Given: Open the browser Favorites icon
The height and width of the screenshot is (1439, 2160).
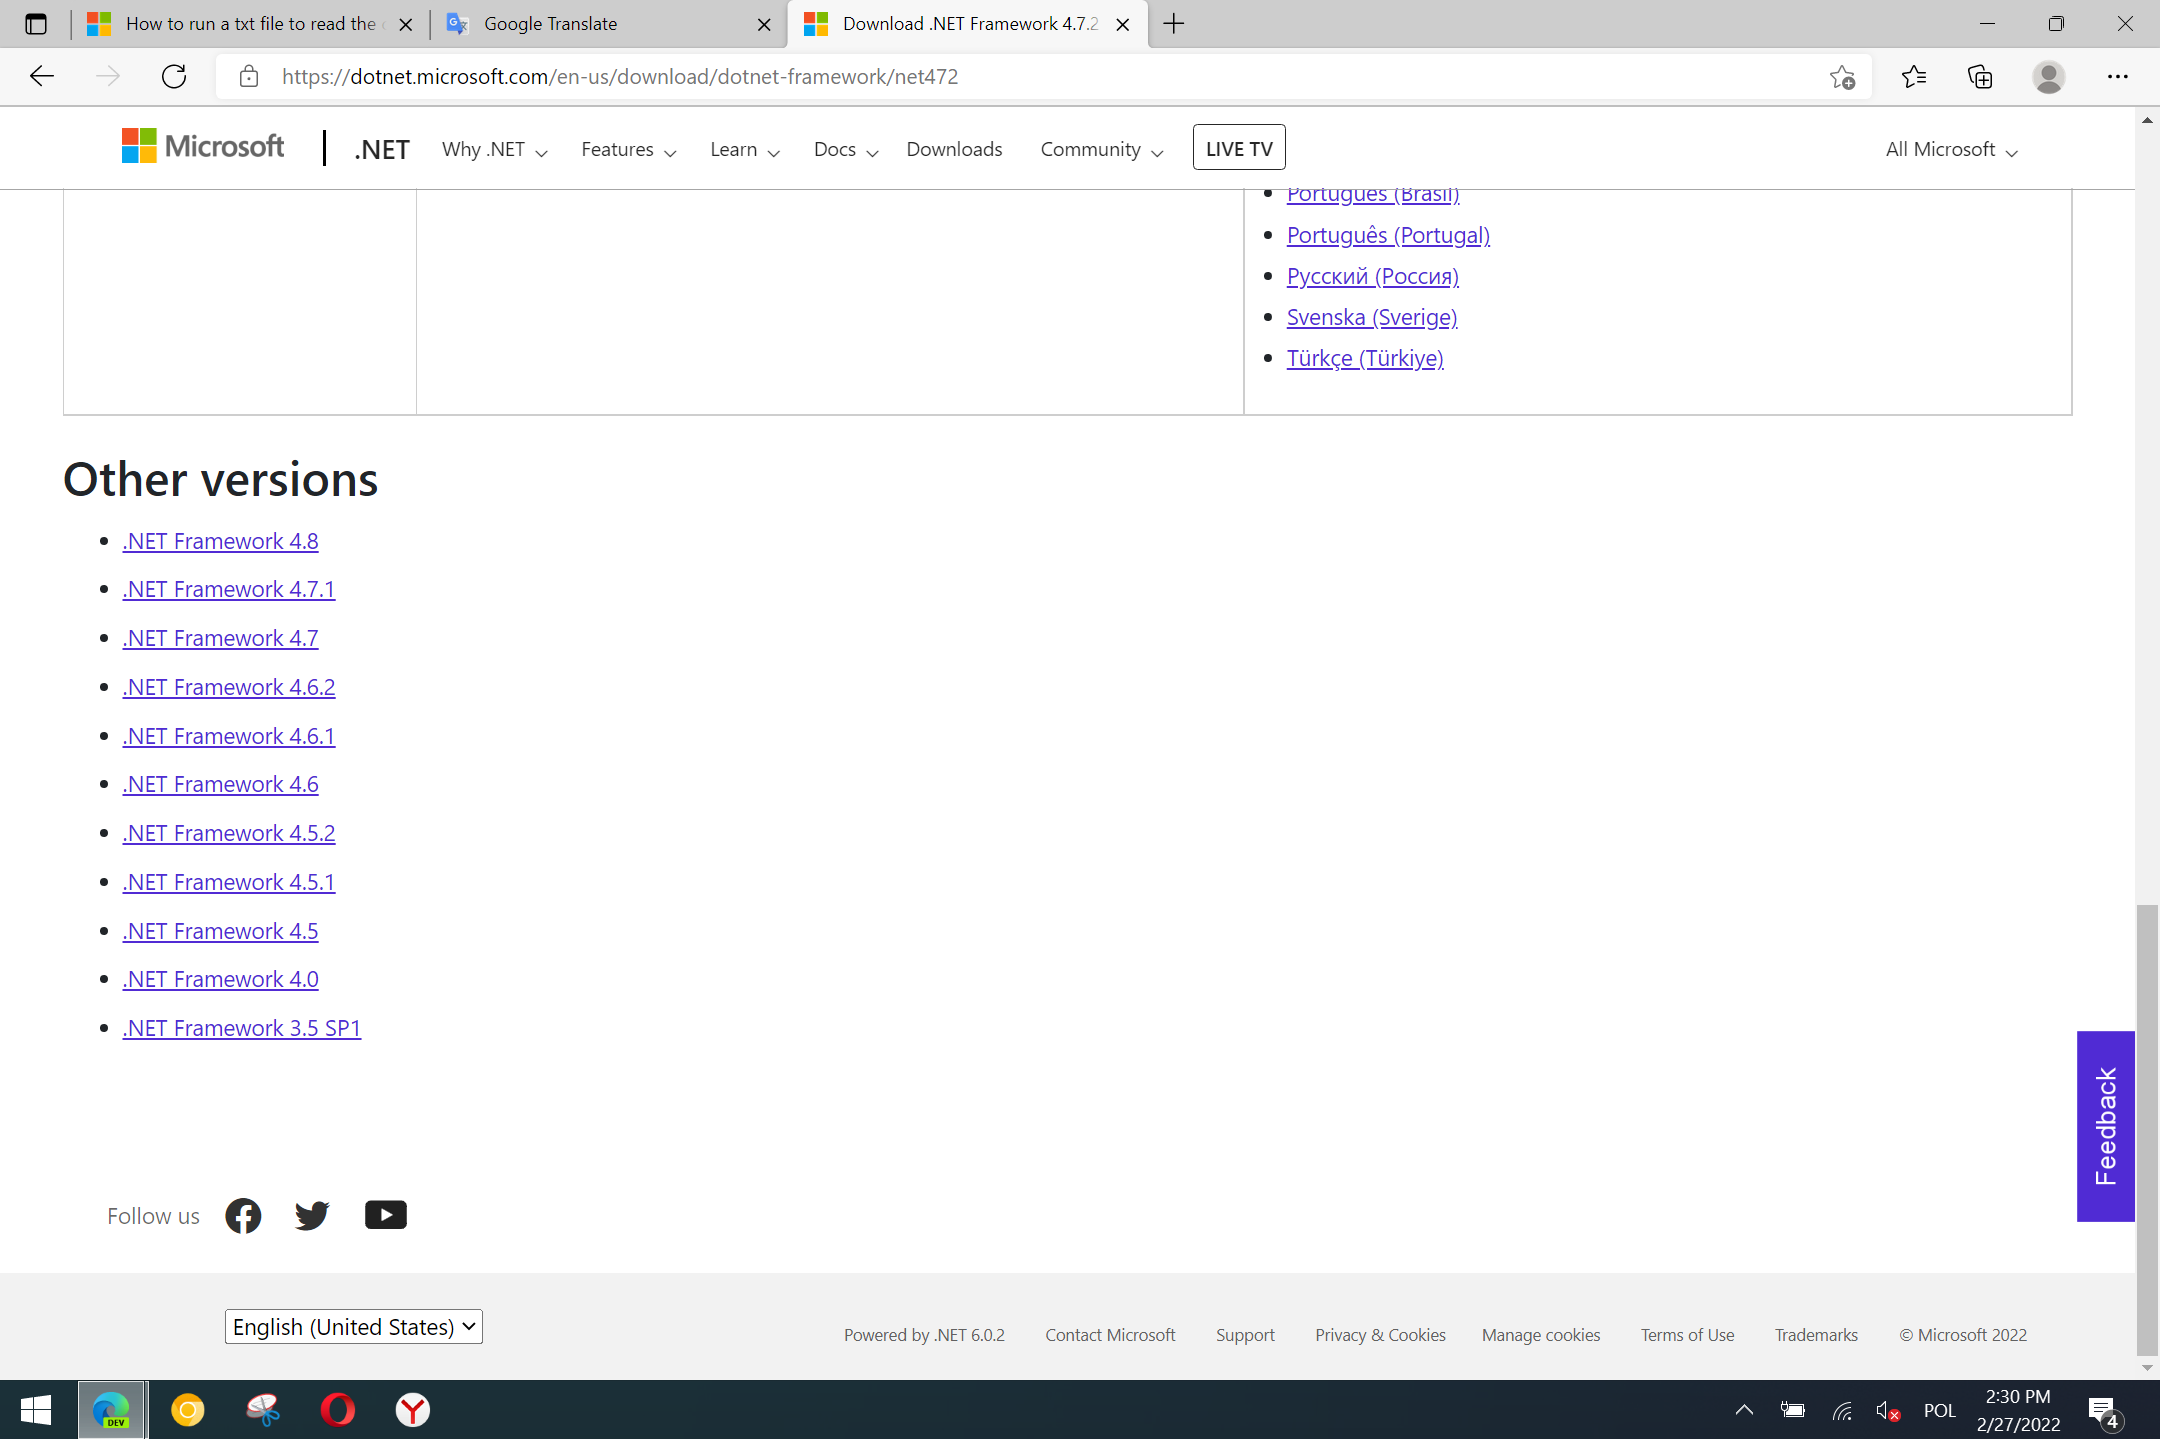Looking at the screenshot, I should point(1913,76).
